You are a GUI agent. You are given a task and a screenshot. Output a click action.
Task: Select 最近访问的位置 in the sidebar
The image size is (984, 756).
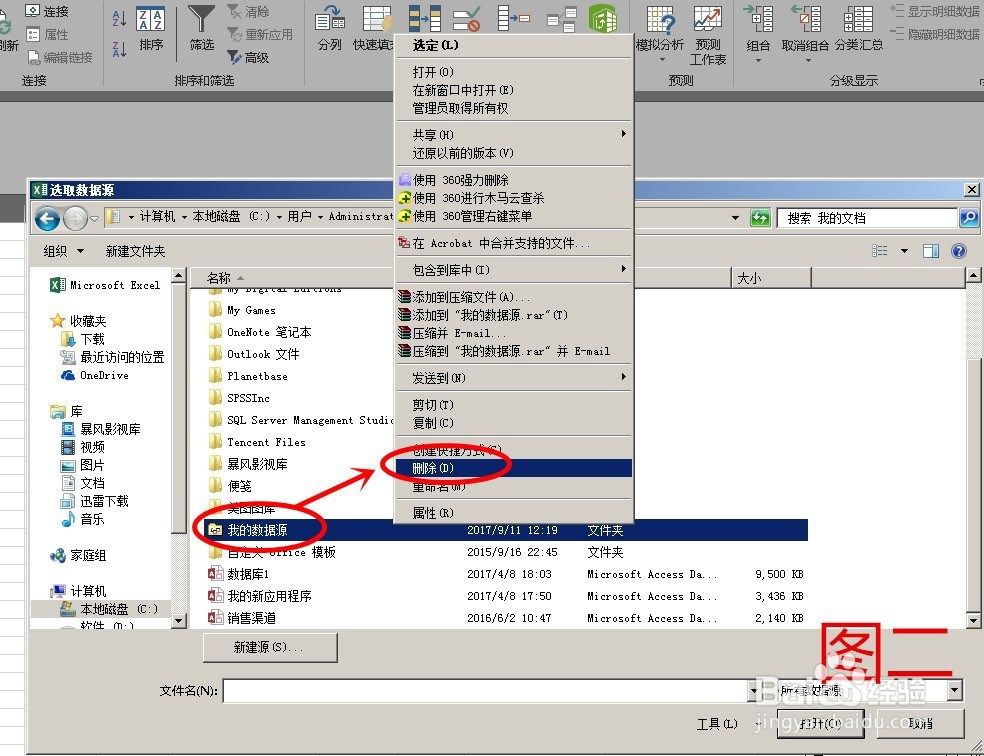[x=112, y=357]
